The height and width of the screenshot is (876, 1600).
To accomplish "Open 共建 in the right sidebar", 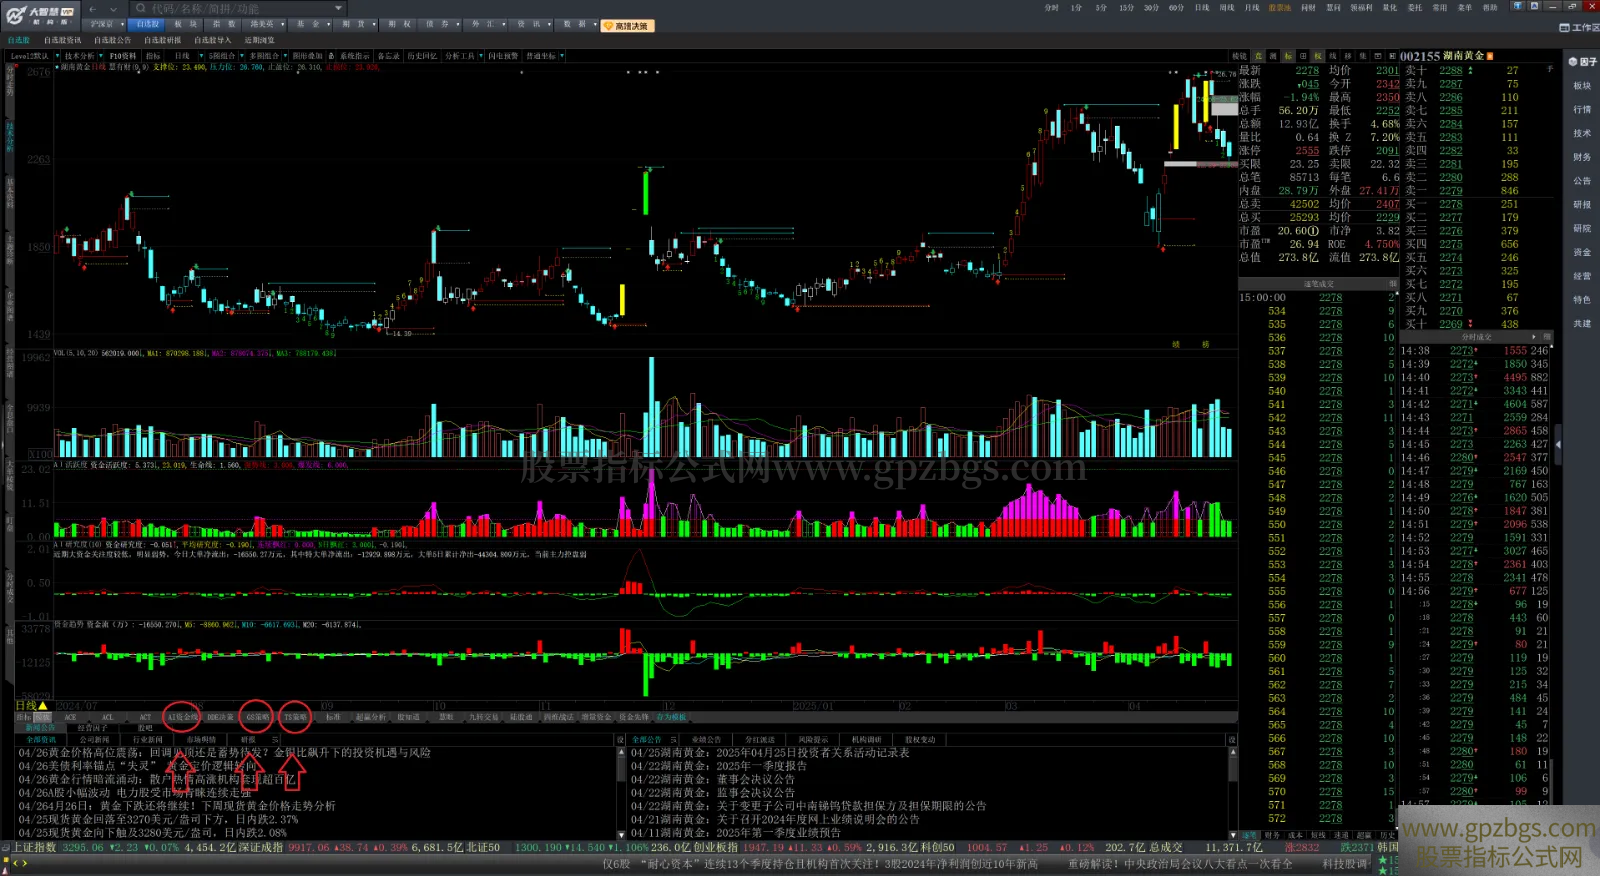I will (x=1582, y=324).
